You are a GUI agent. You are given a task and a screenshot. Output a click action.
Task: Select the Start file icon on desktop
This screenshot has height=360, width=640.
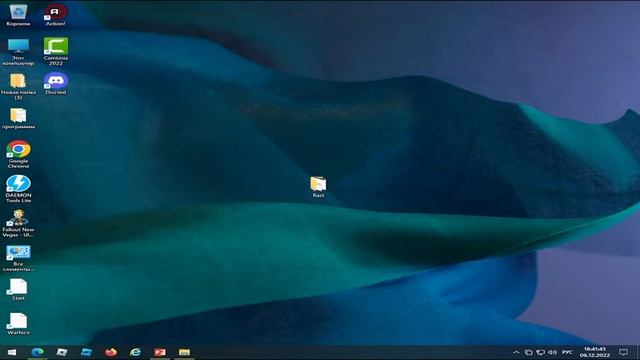point(18,290)
